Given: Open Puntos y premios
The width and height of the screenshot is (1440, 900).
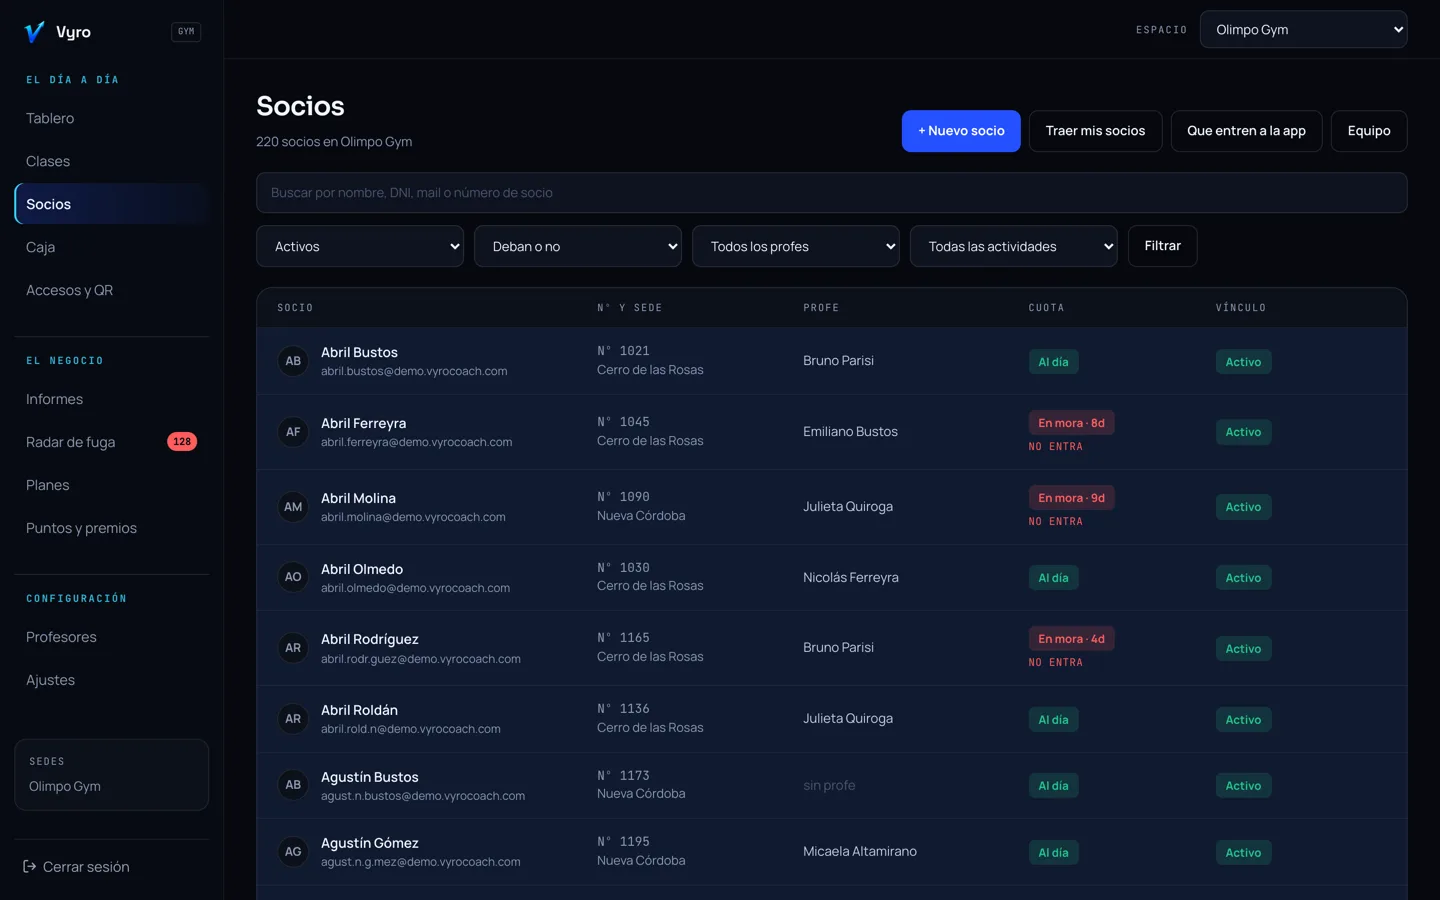Looking at the screenshot, I should pyautogui.click(x=112, y=528).
